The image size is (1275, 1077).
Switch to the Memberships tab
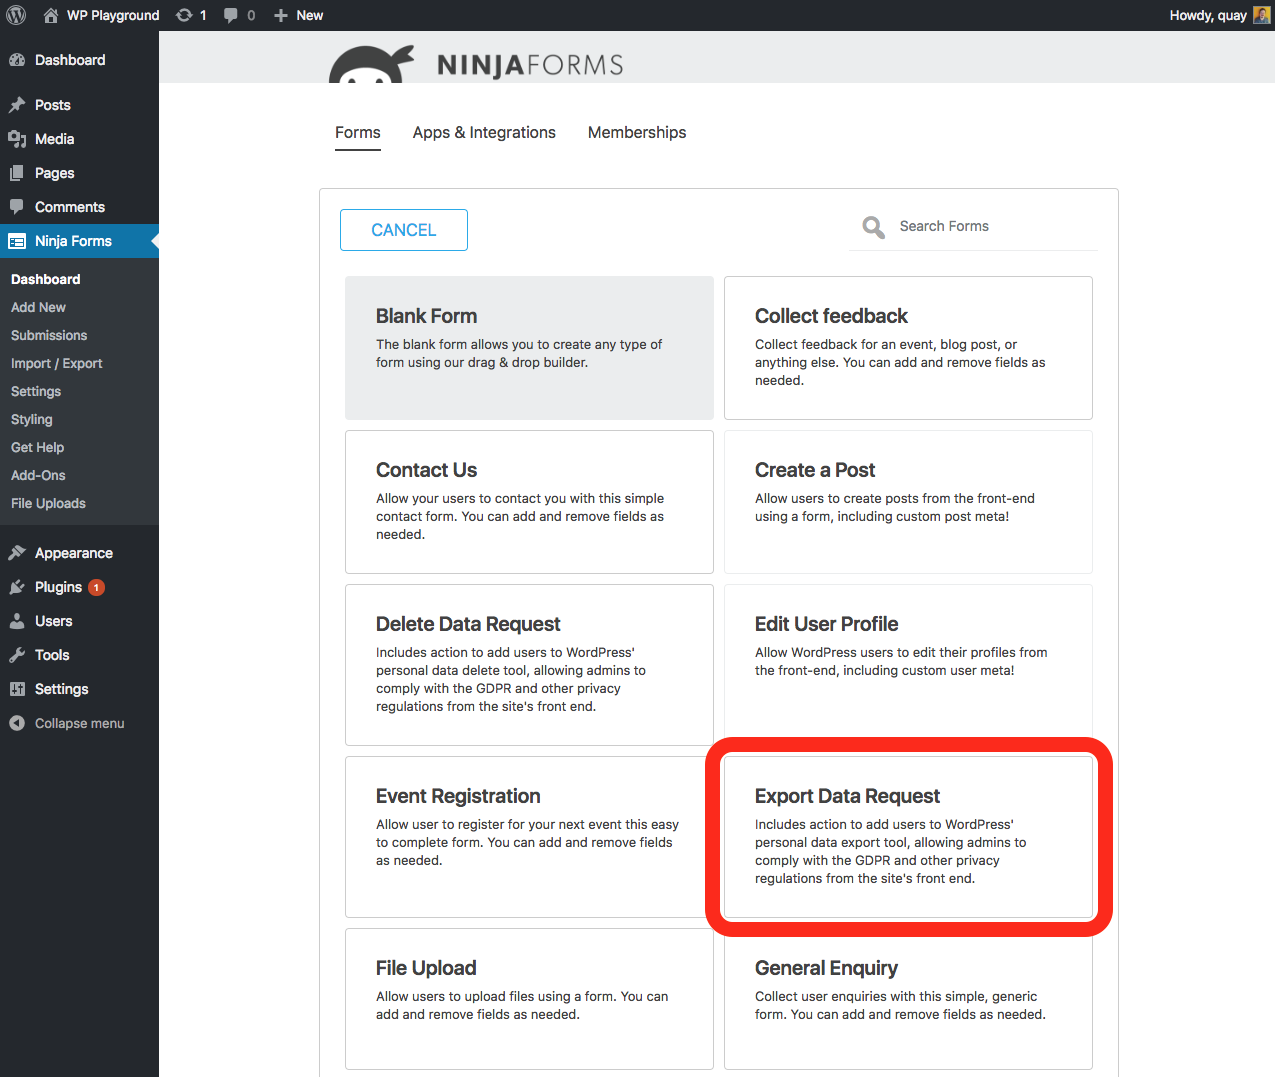637,132
